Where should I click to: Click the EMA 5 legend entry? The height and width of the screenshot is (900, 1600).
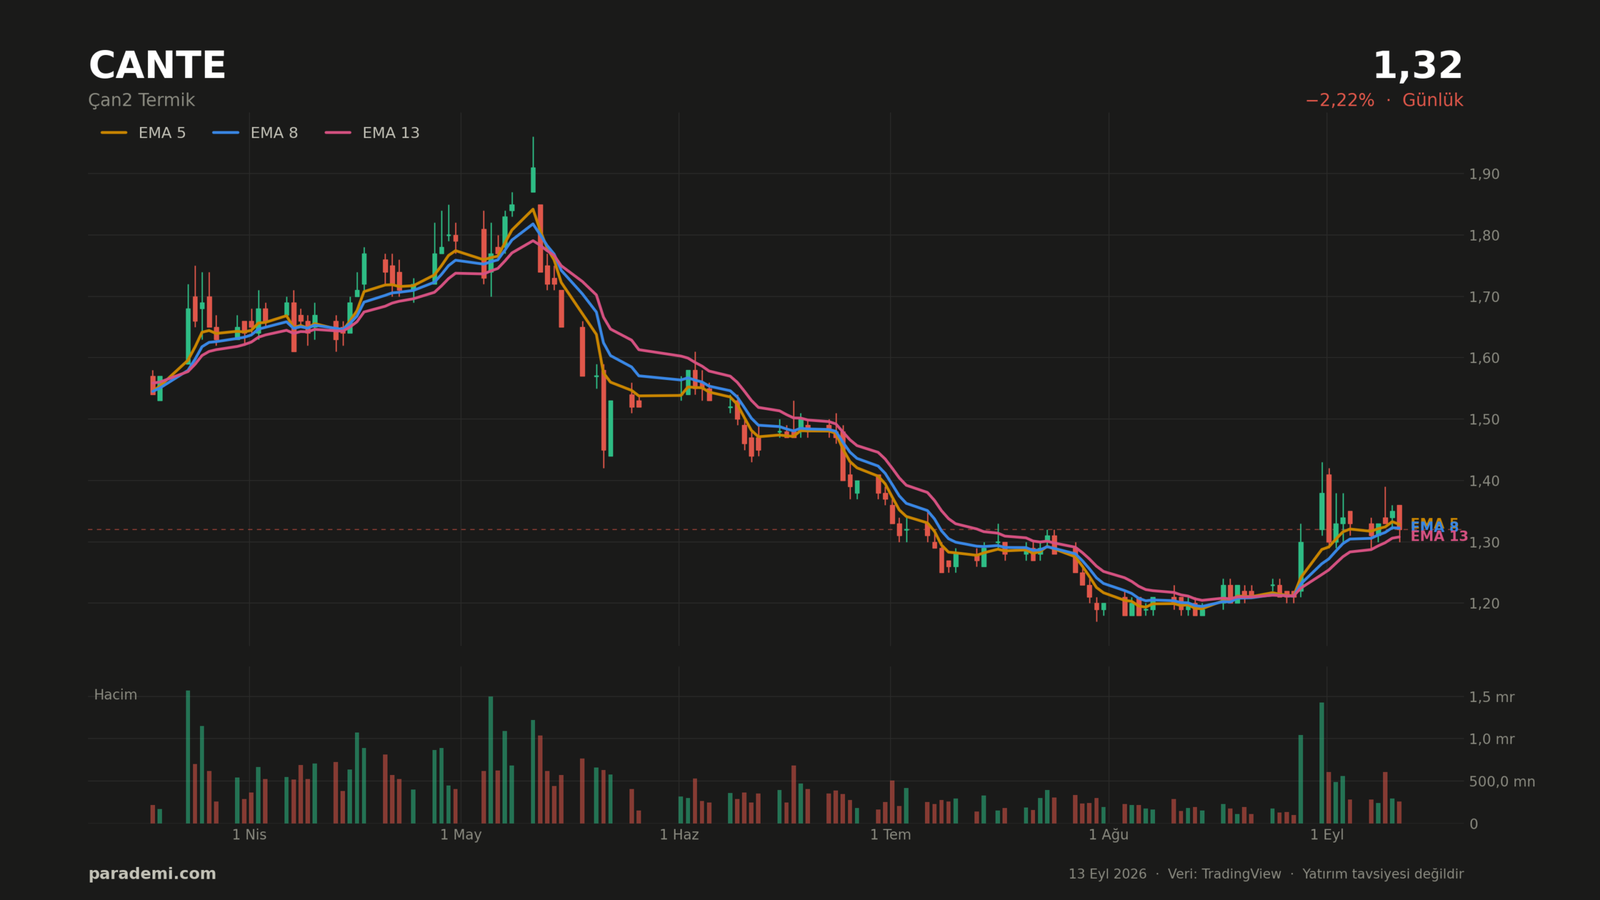(x=143, y=133)
